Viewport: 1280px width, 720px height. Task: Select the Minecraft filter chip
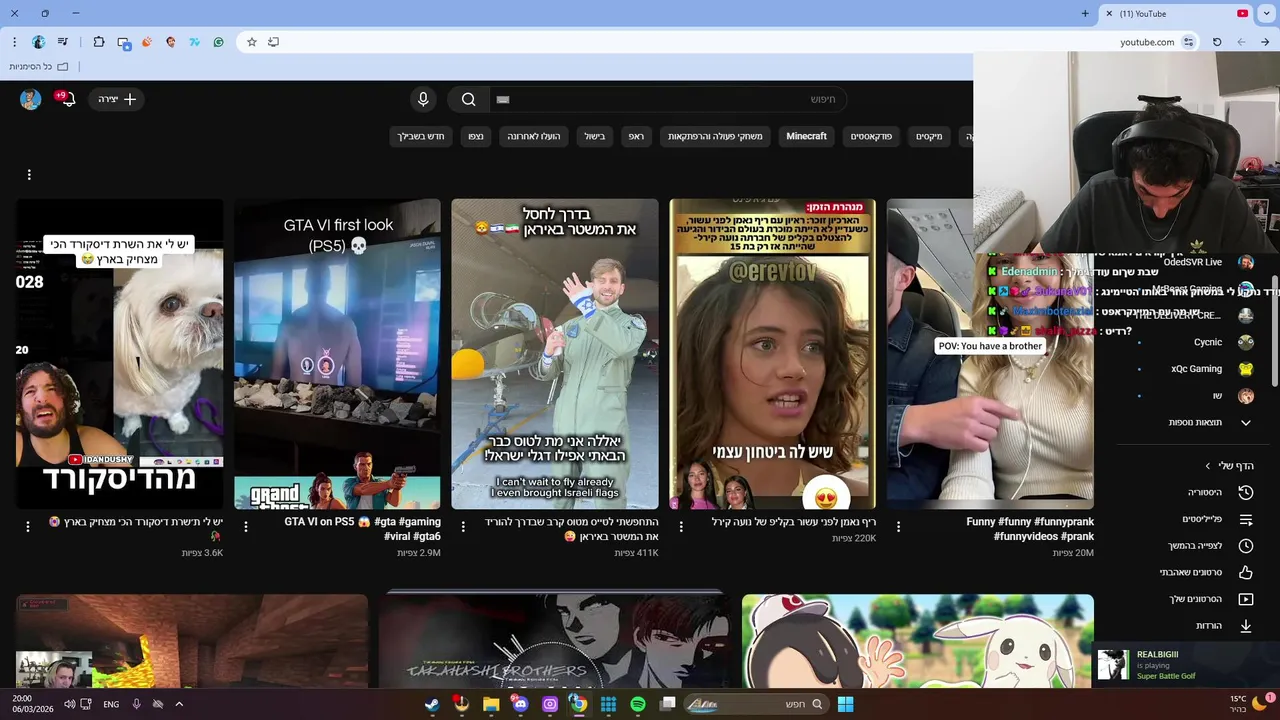[806, 136]
